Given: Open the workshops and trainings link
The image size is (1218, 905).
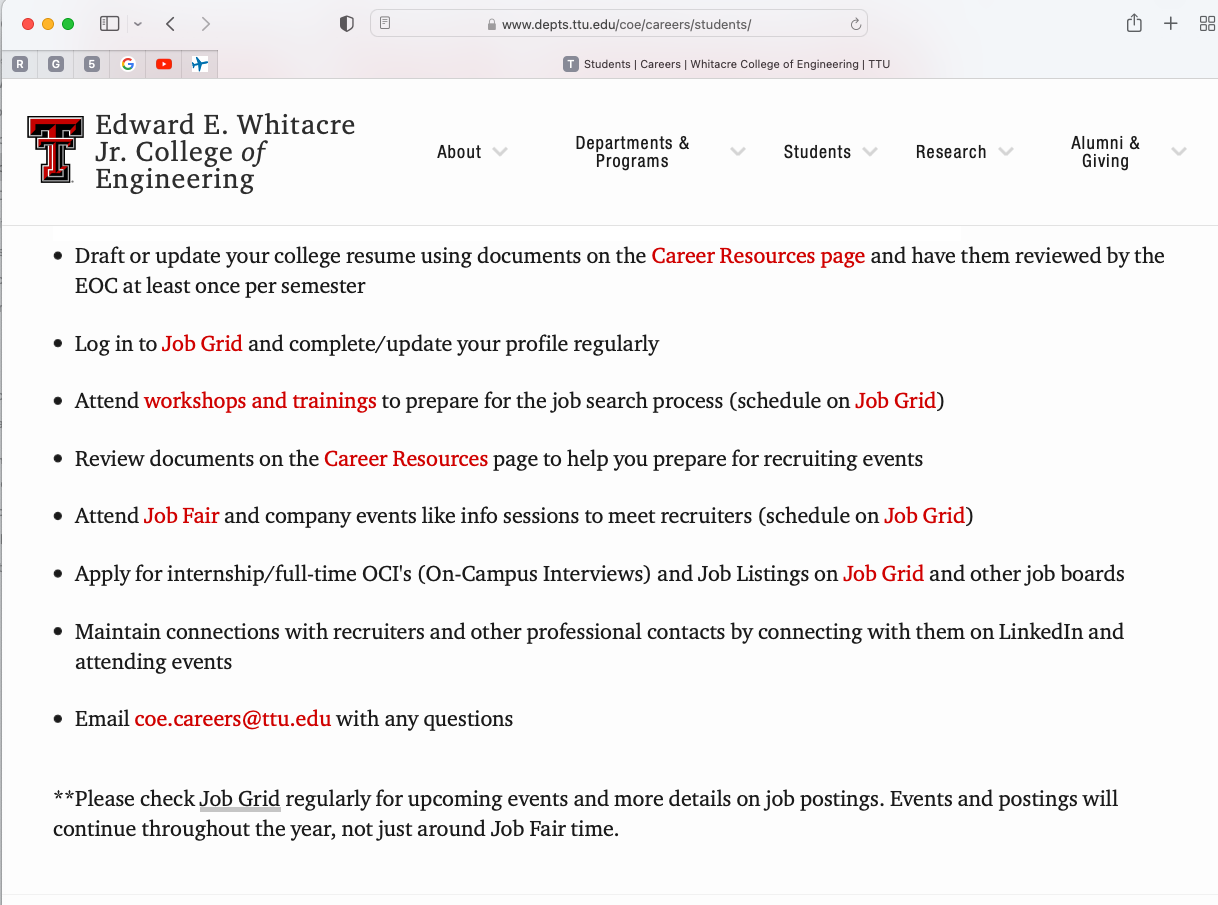Looking at the screenshot, I should coord(260,401).
